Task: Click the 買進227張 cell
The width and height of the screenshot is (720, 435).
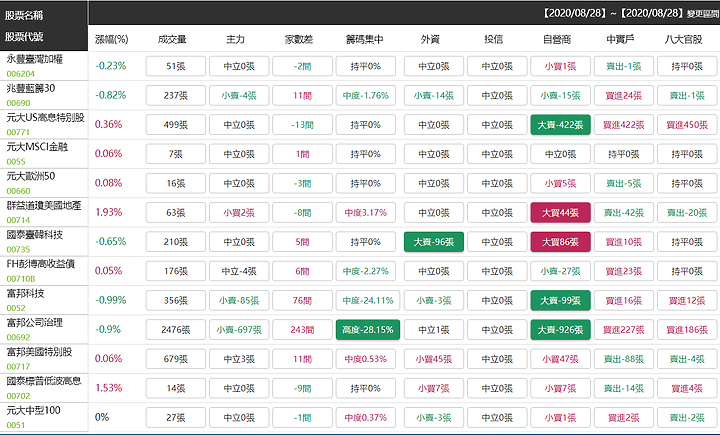Action: point(624,330)
